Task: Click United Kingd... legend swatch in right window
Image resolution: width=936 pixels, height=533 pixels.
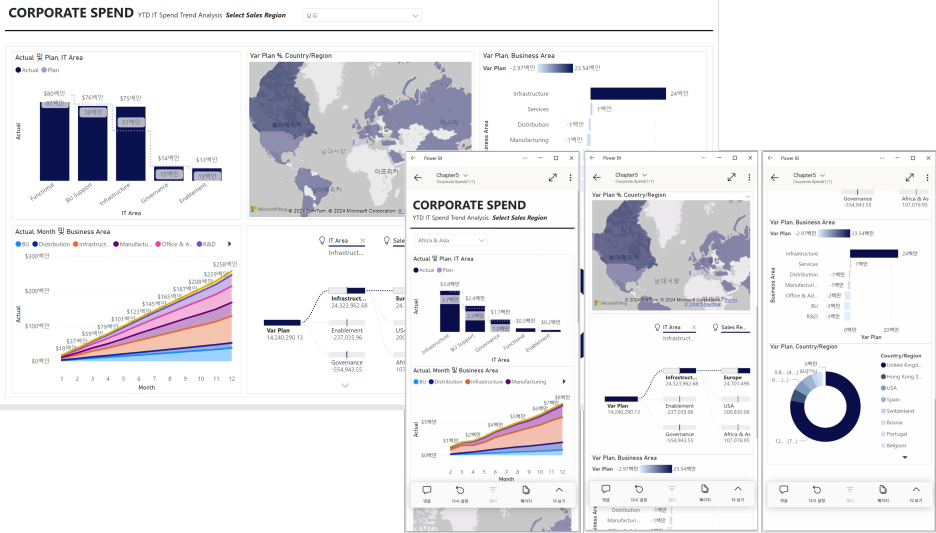Action: (883, 365)
